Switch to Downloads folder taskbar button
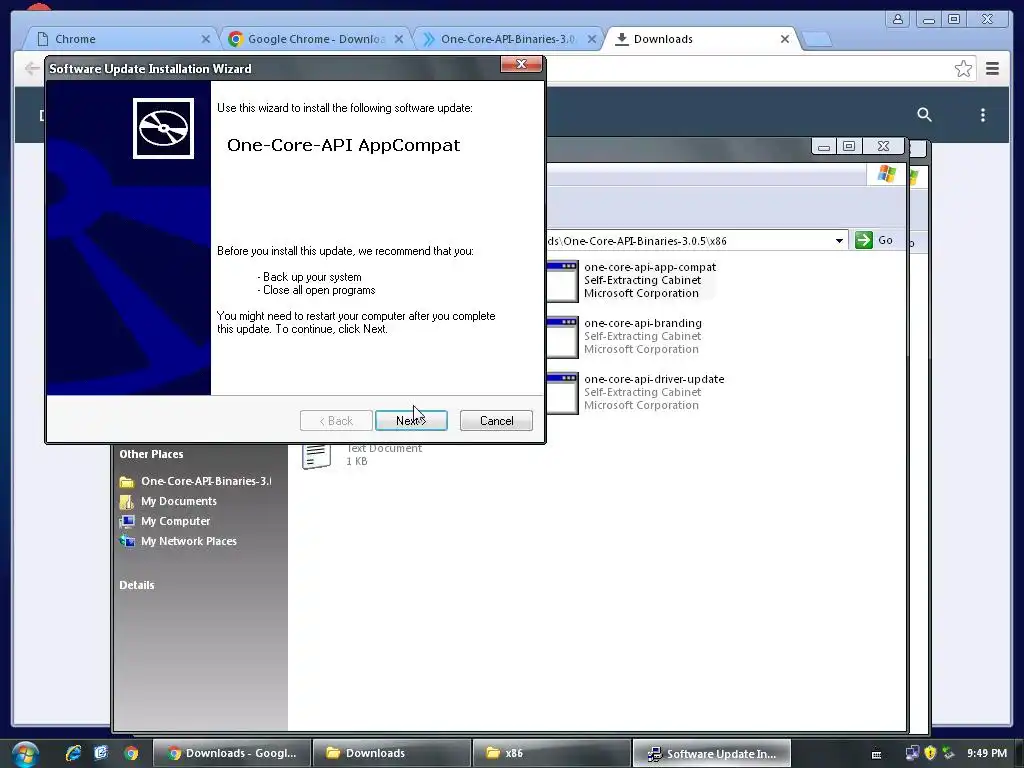 (x=392, y=753)
